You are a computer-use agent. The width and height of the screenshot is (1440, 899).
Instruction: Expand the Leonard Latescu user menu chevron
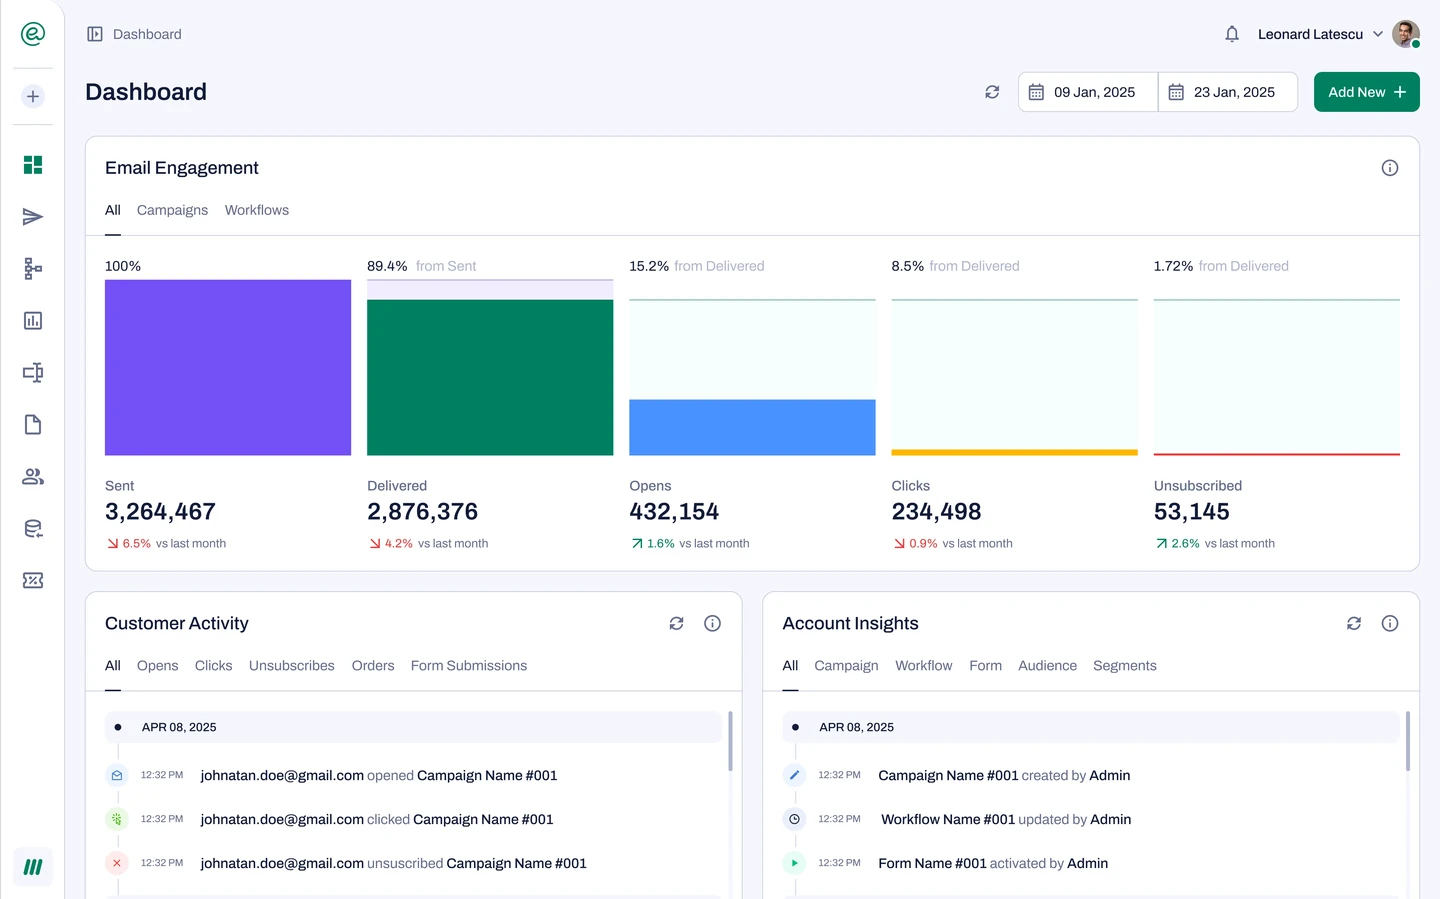click(1378, 34)
